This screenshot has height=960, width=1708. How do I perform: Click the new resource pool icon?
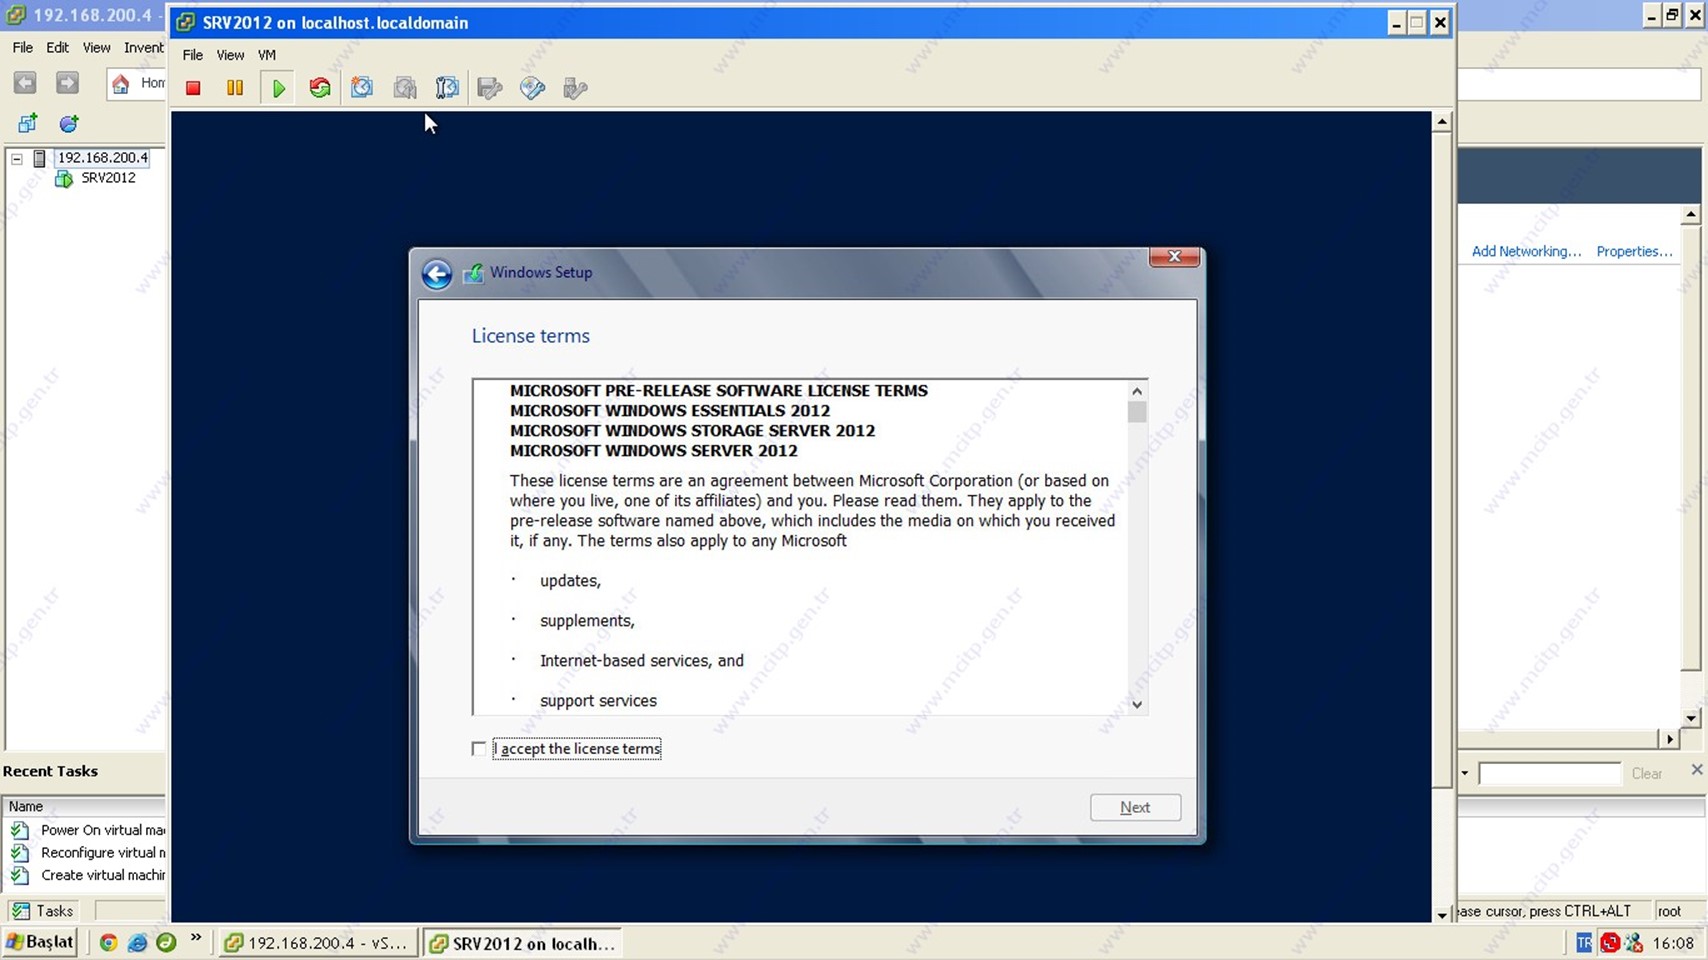pos(69,123)
